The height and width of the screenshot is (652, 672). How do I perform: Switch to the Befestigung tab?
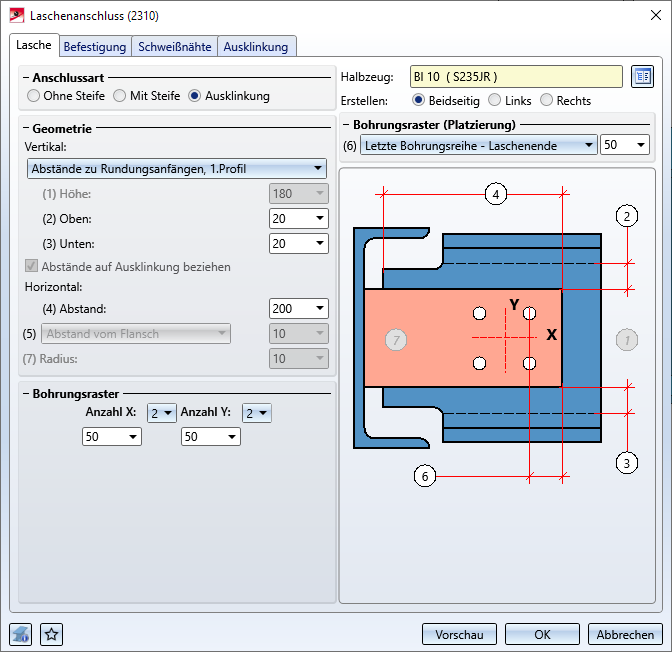pos(95,46)
